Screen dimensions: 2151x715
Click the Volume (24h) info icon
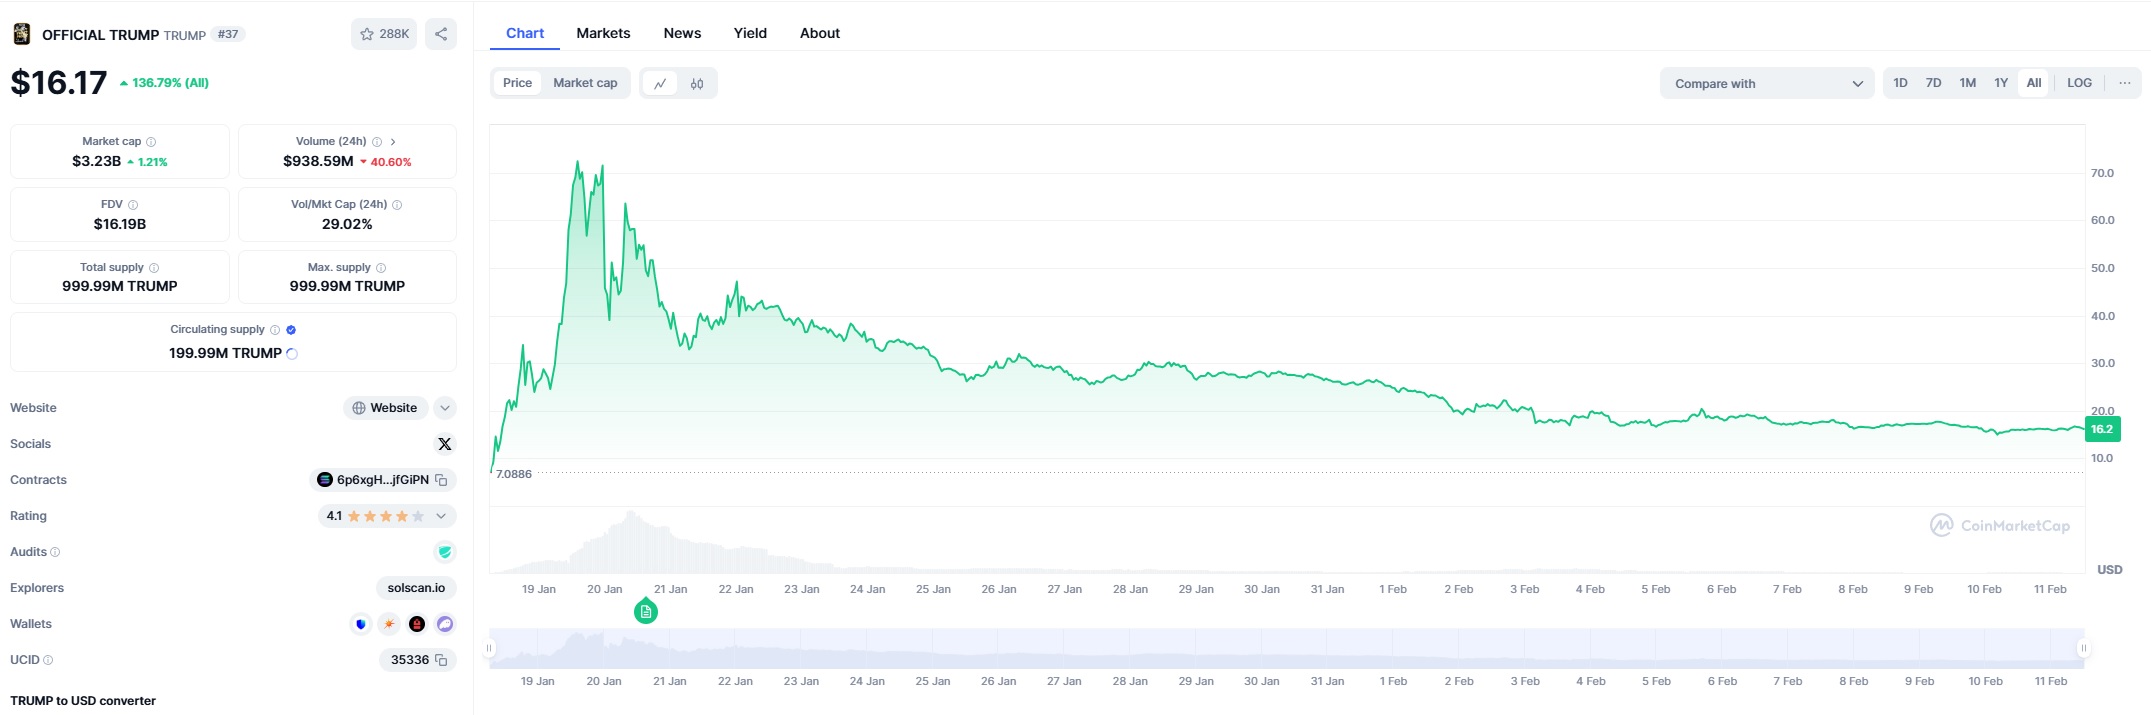(x=377, y=142)
